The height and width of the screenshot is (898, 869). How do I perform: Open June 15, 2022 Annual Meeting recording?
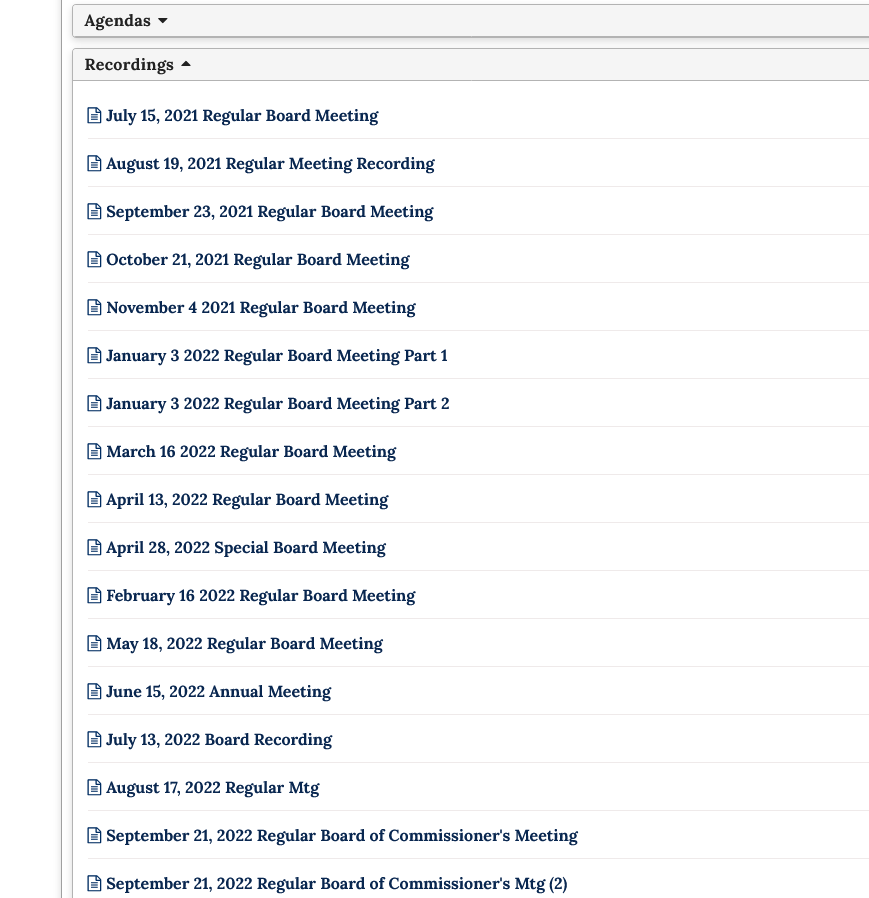219,692
